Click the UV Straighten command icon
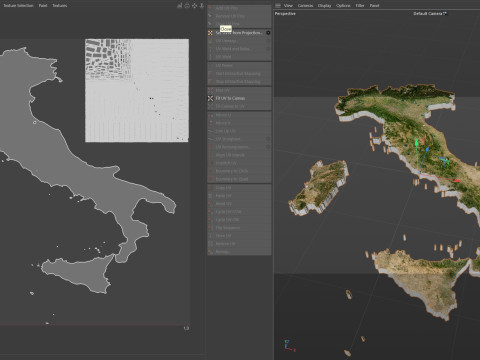 click(x=210, y=139)
